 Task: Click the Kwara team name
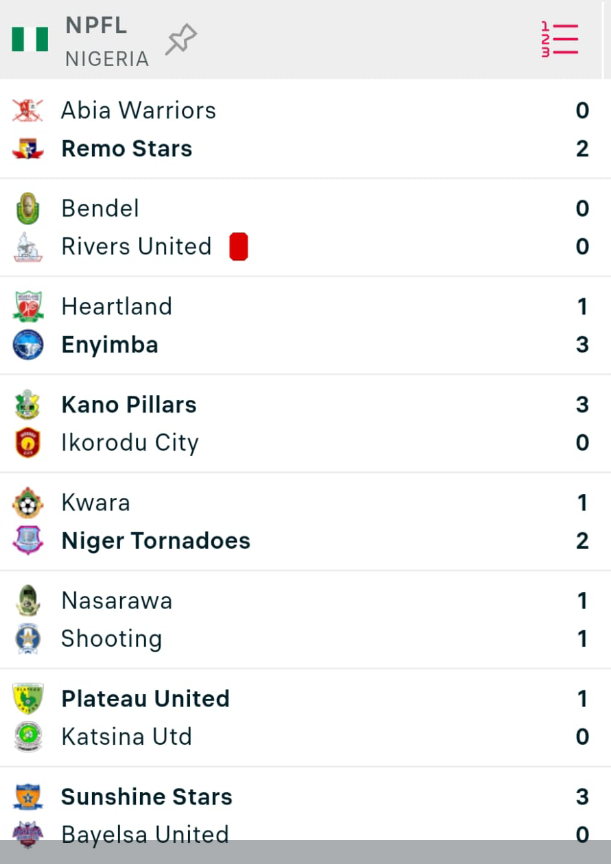(x=96, y=503)
